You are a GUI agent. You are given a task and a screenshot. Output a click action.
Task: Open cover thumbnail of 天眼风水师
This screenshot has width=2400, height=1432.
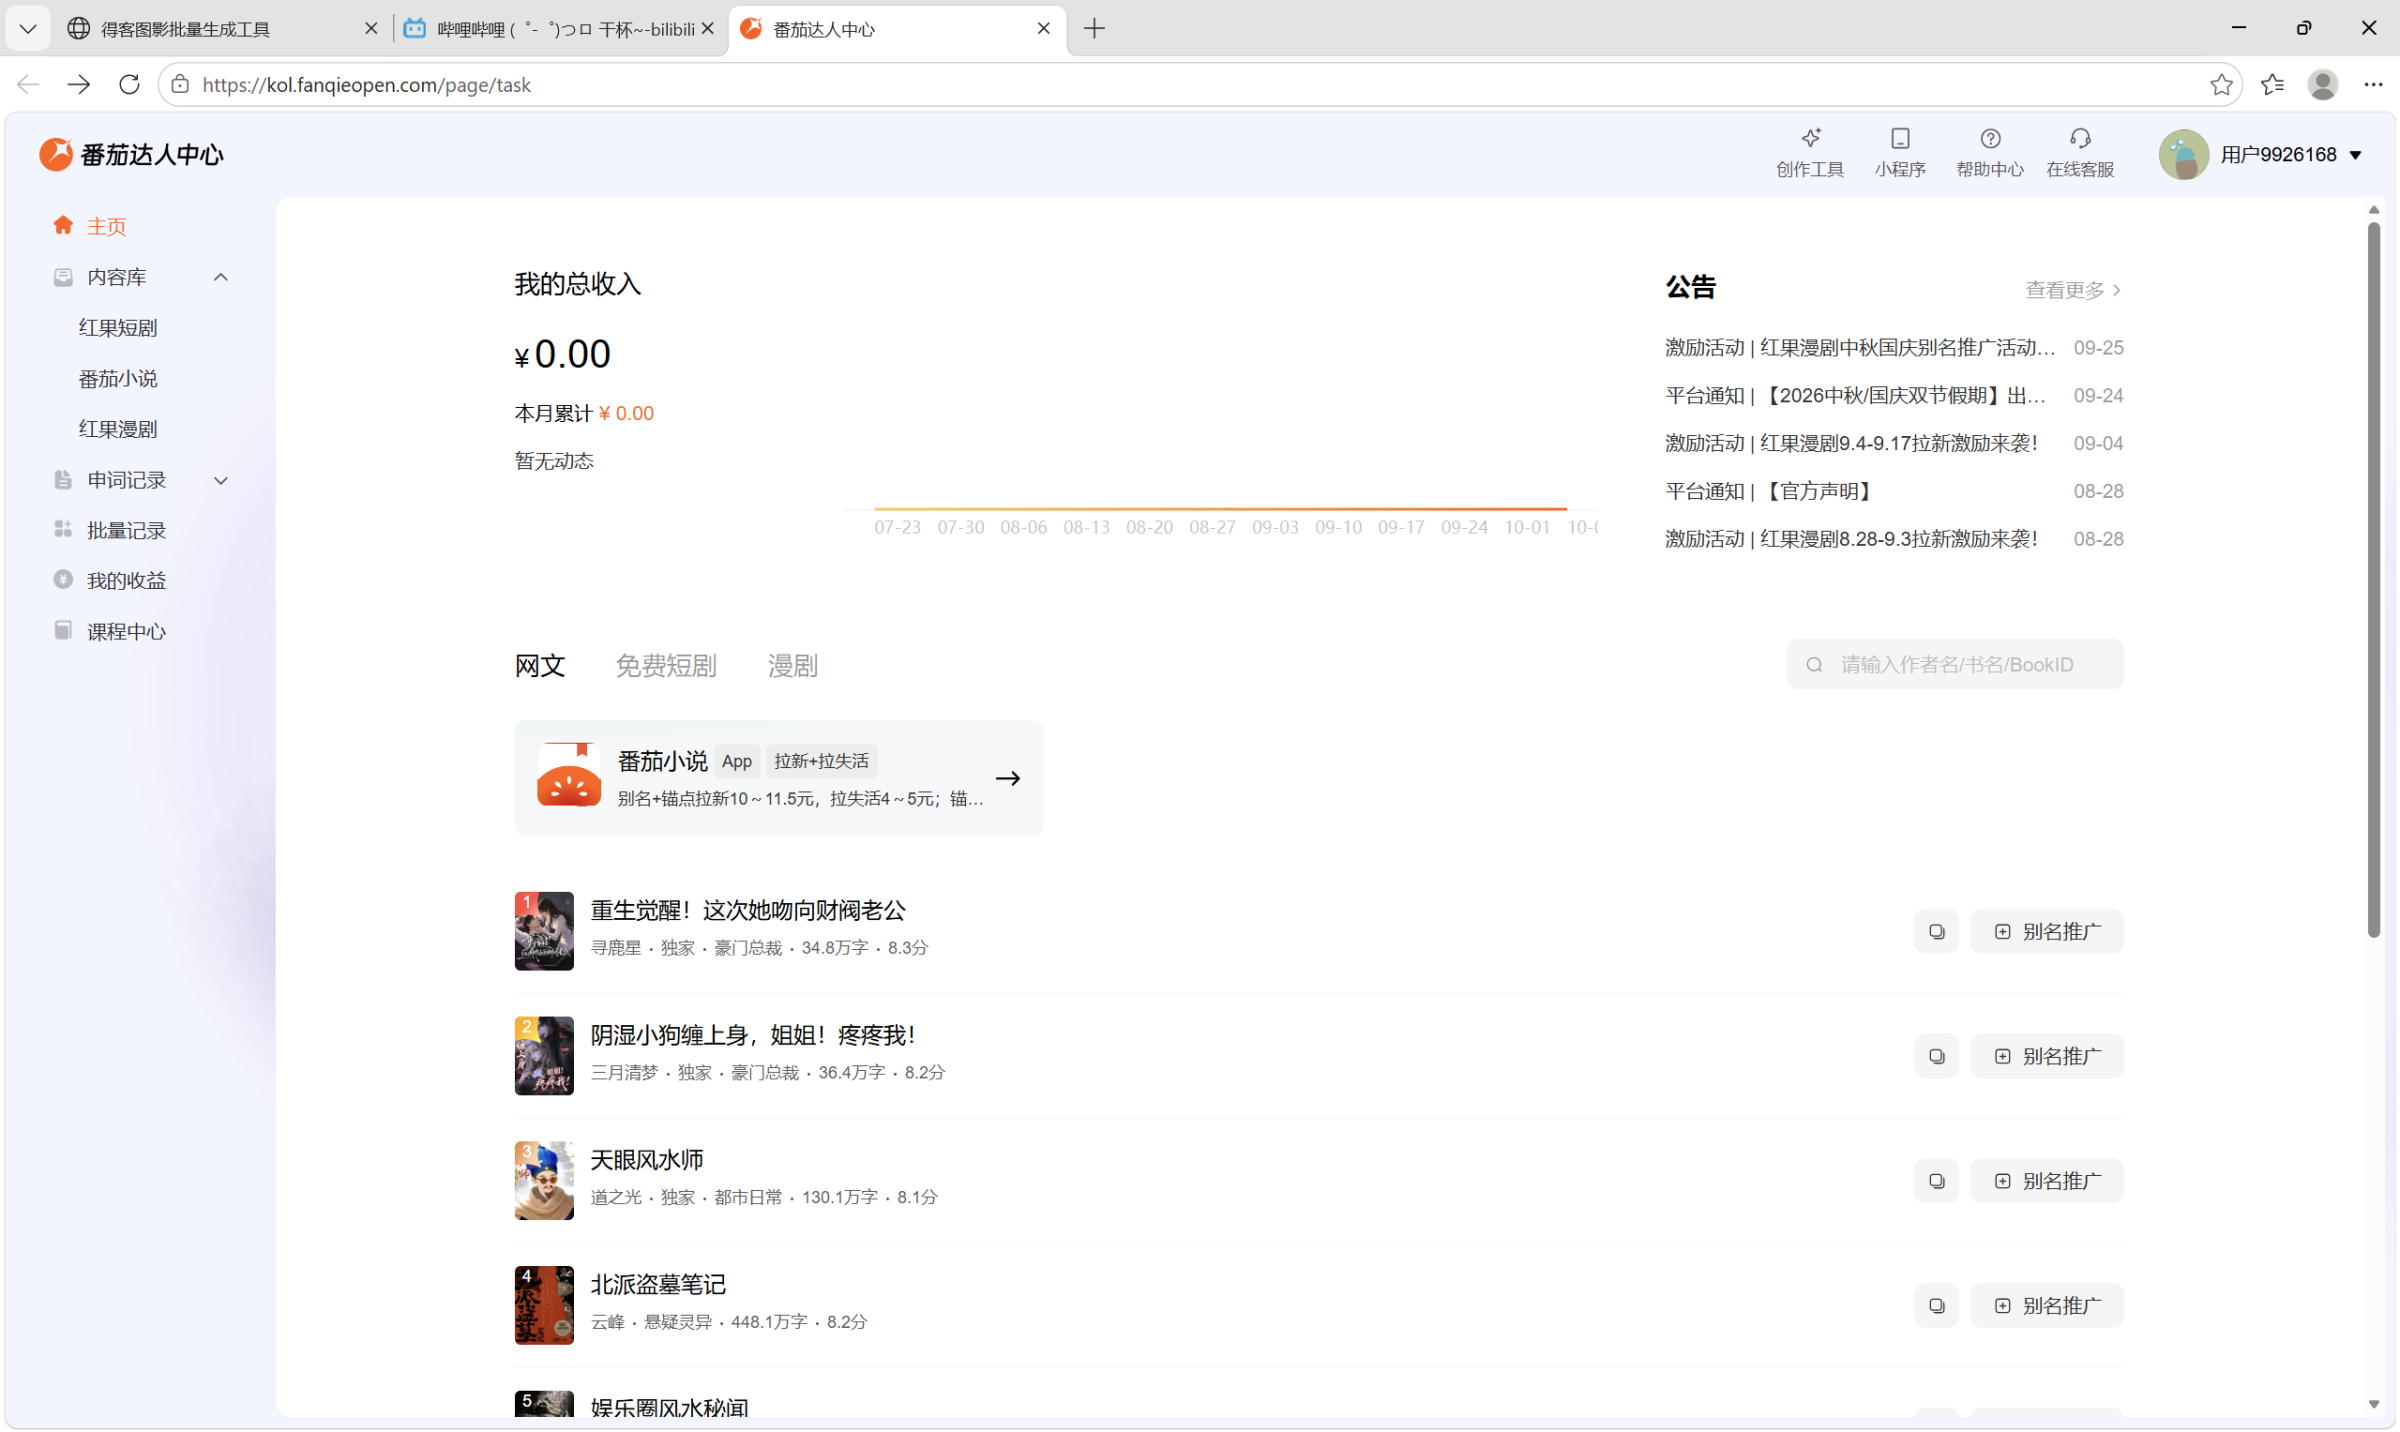tap(544, 1180)
